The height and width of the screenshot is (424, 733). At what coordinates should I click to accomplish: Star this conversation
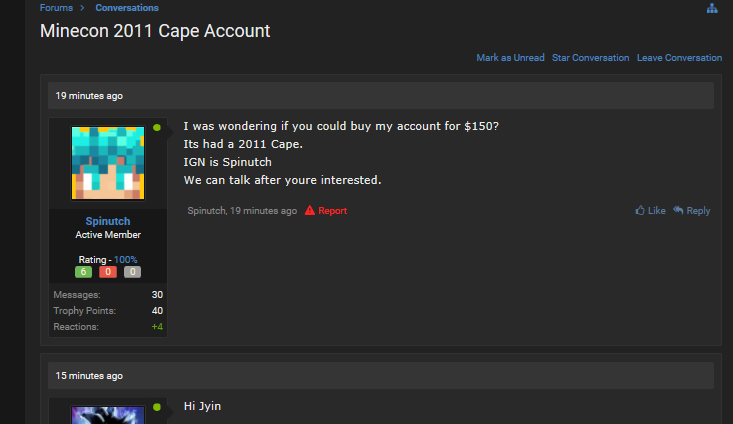tap(591, 58)
